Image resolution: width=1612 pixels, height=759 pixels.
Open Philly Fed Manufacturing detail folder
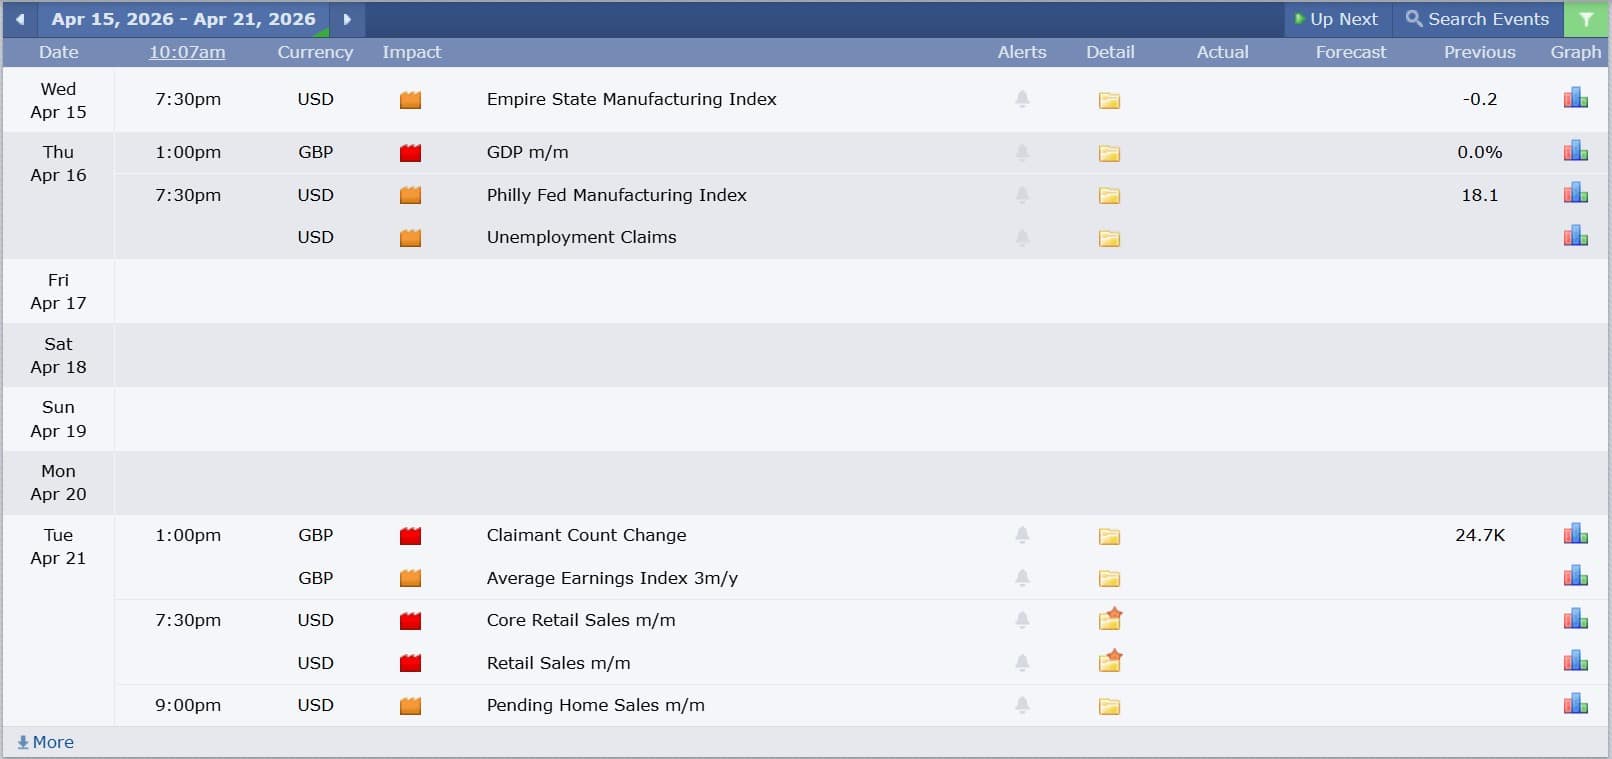click(1109, 196)
